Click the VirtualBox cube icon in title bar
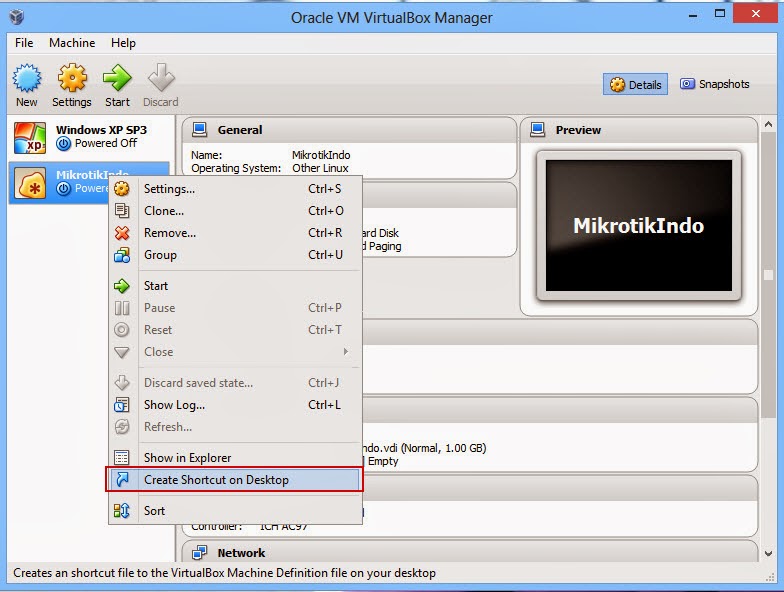Viewport: 784px width, 592px height. click(16, 18)
